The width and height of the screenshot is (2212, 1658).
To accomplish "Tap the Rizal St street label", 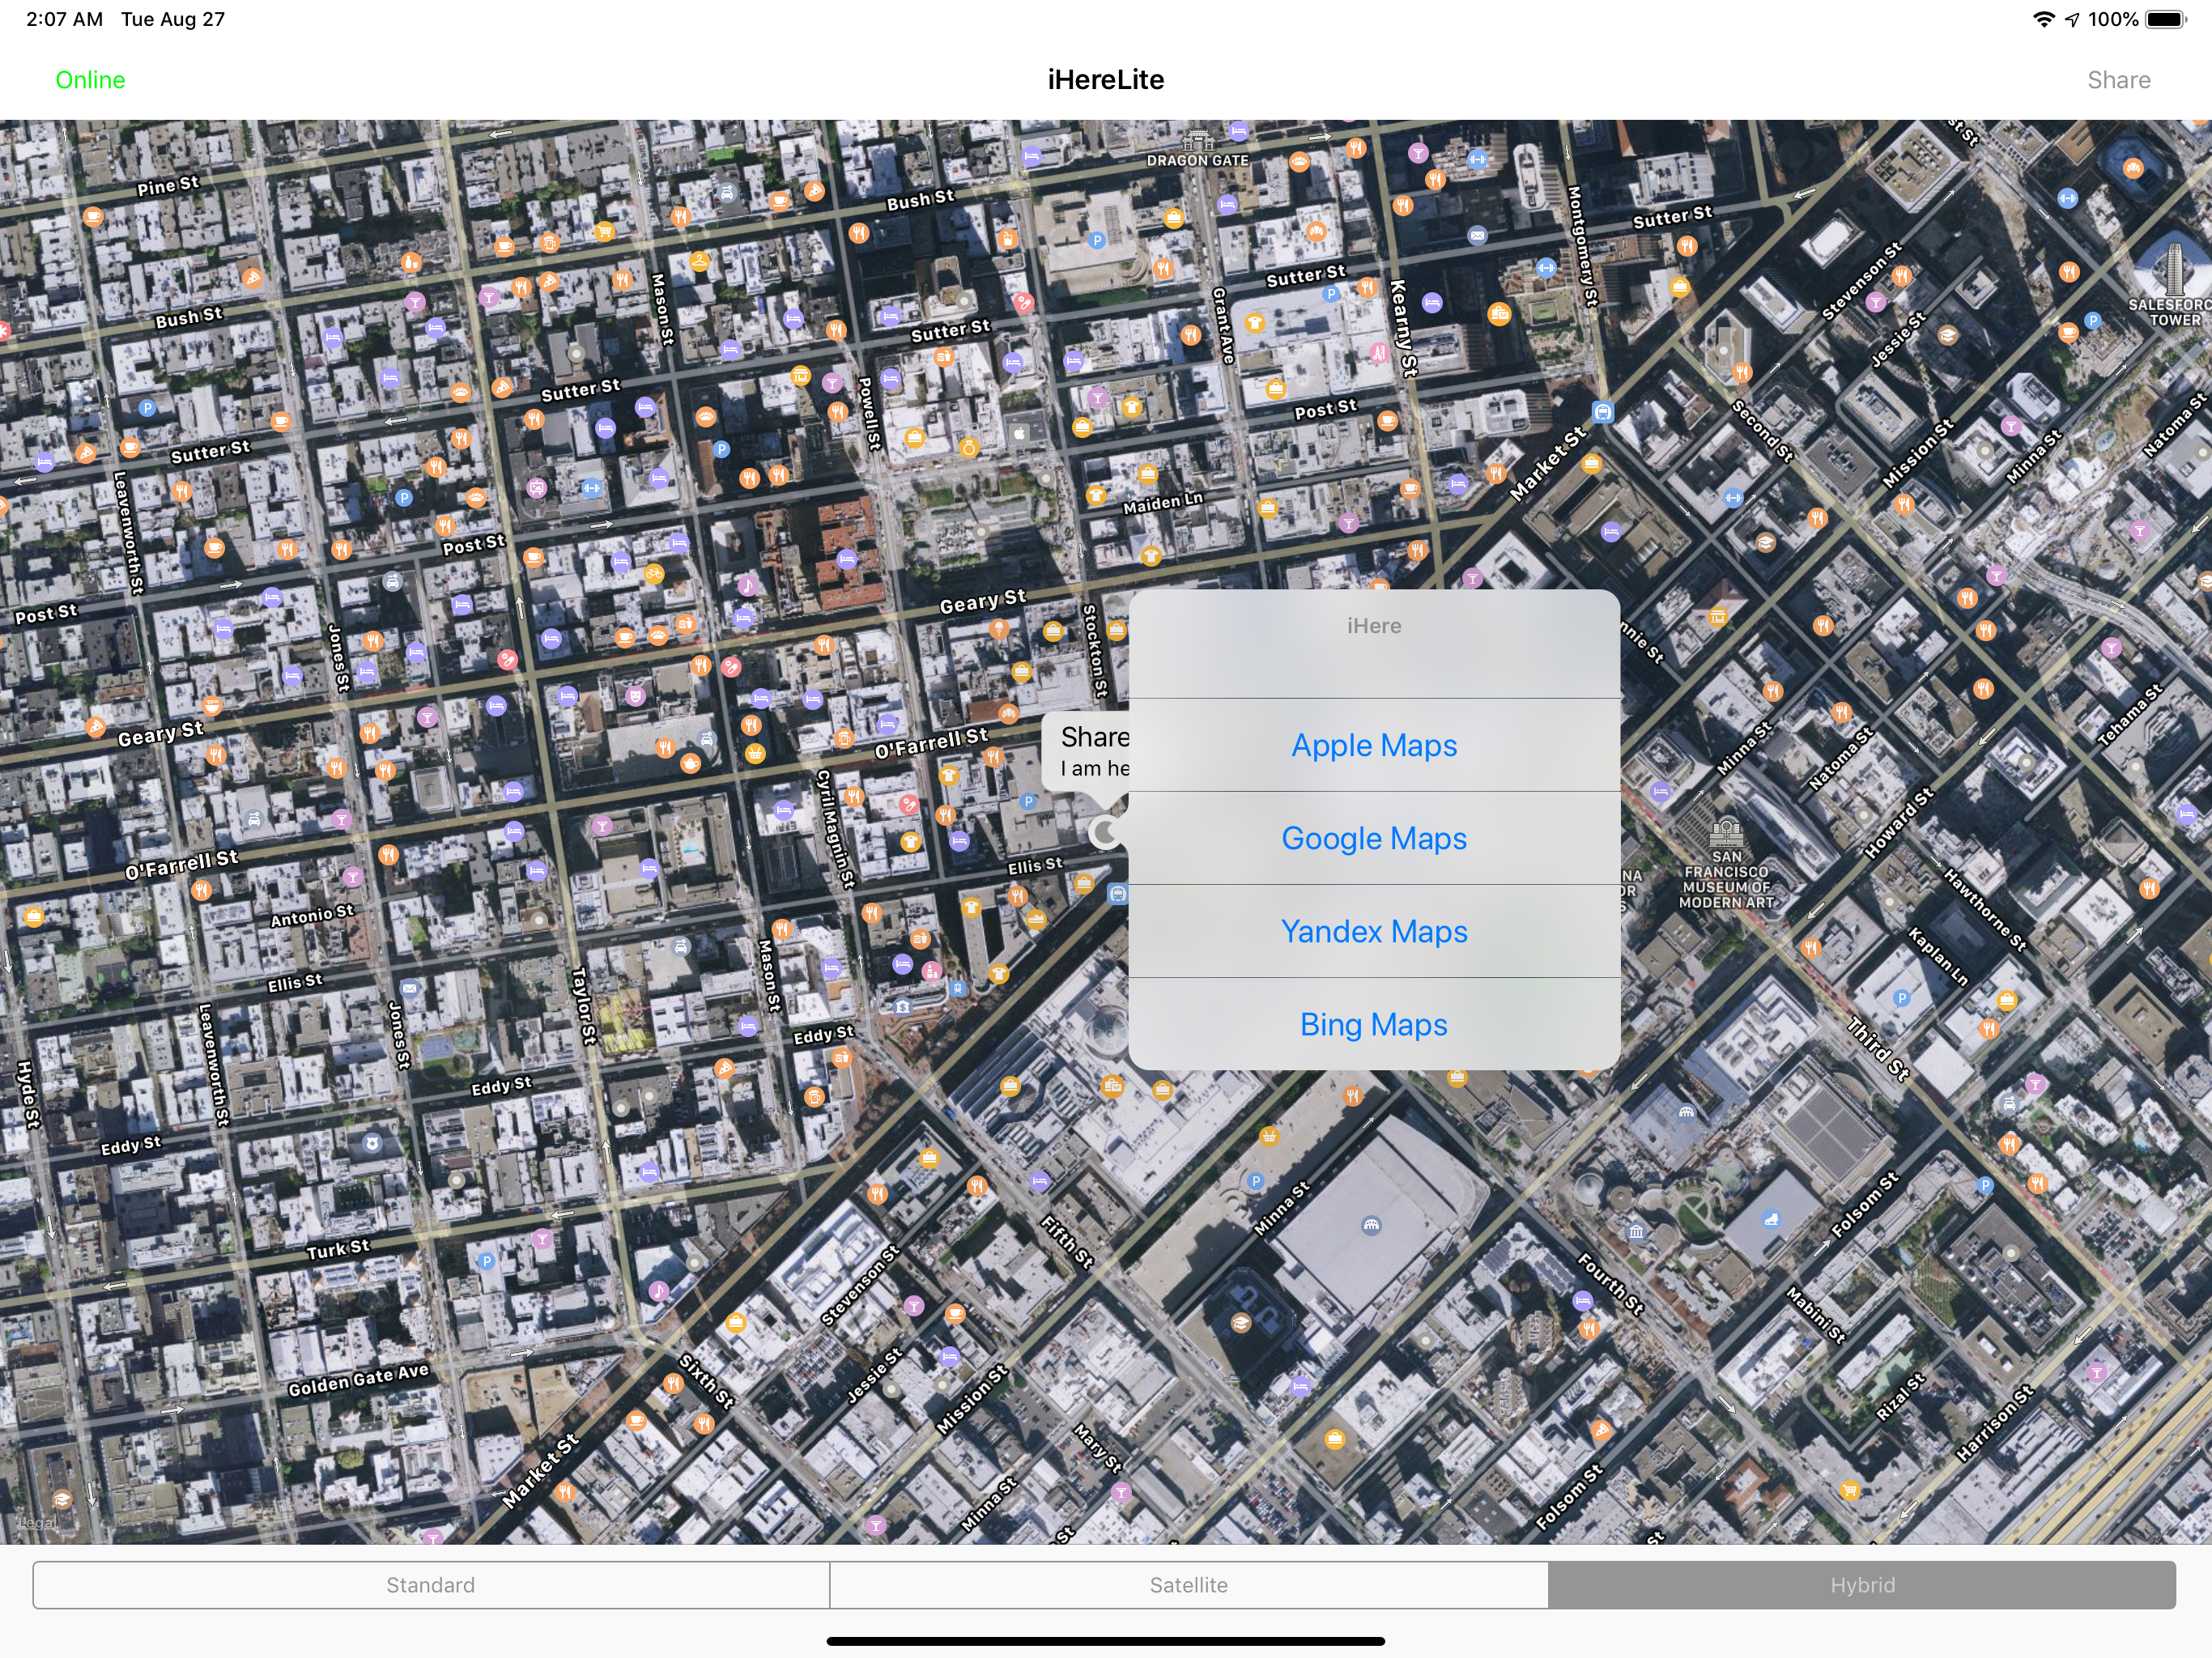I will 1901,1397.
